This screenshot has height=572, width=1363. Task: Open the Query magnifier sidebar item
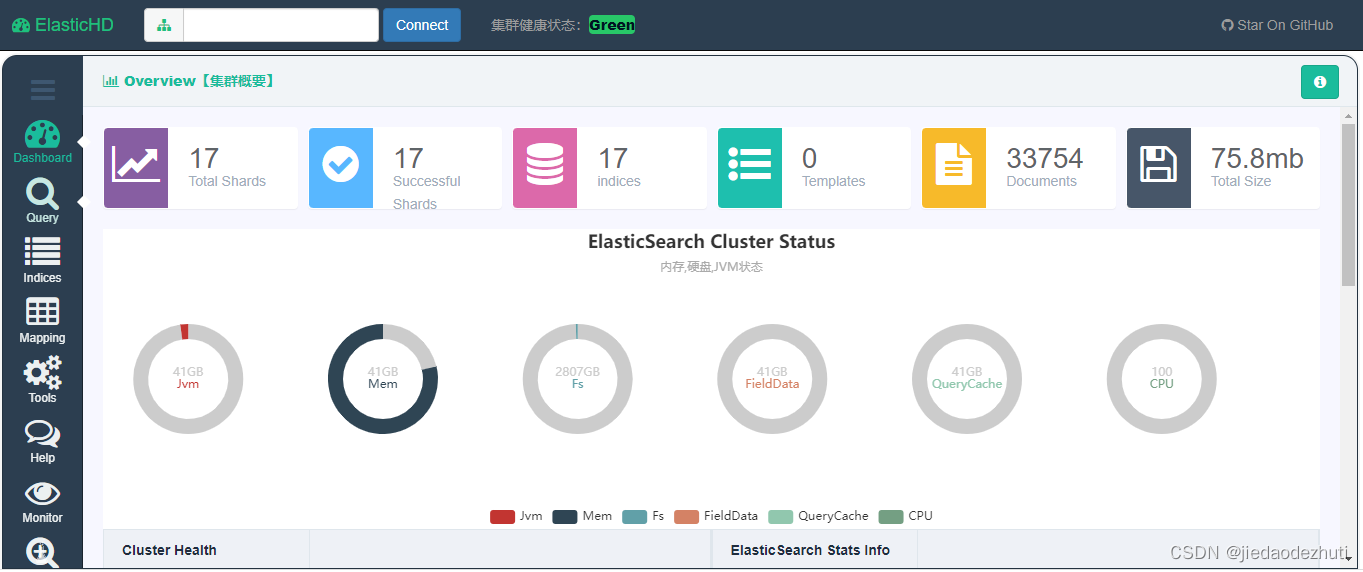(42, 201)
